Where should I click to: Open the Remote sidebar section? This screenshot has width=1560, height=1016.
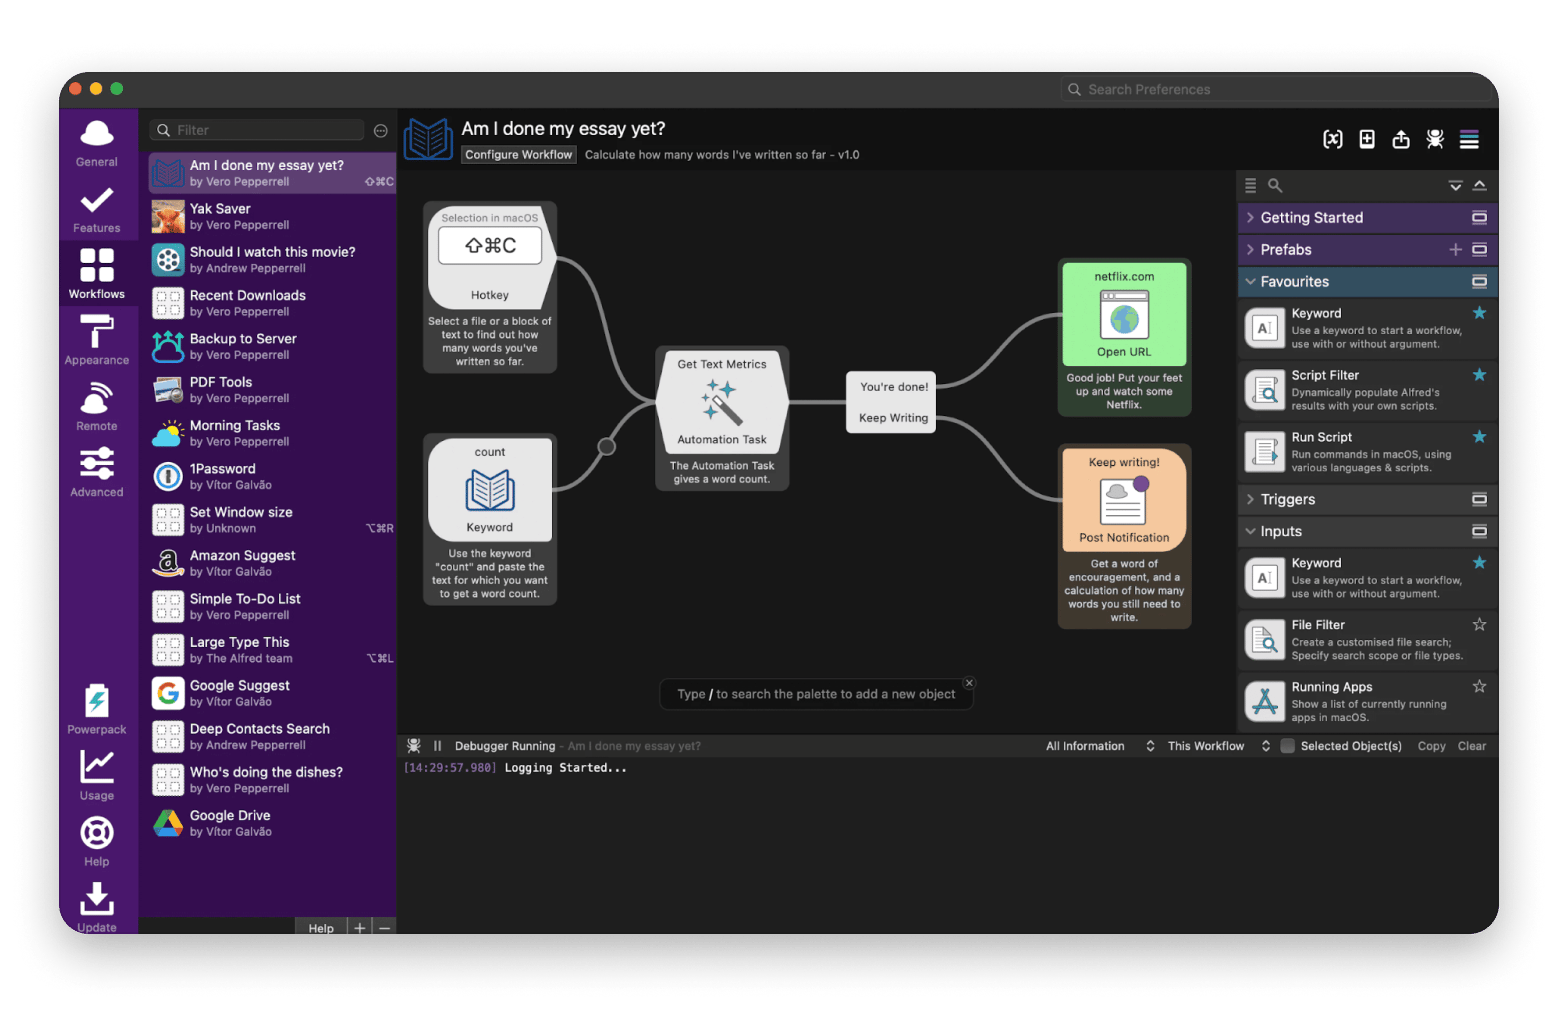coord(97,406)
